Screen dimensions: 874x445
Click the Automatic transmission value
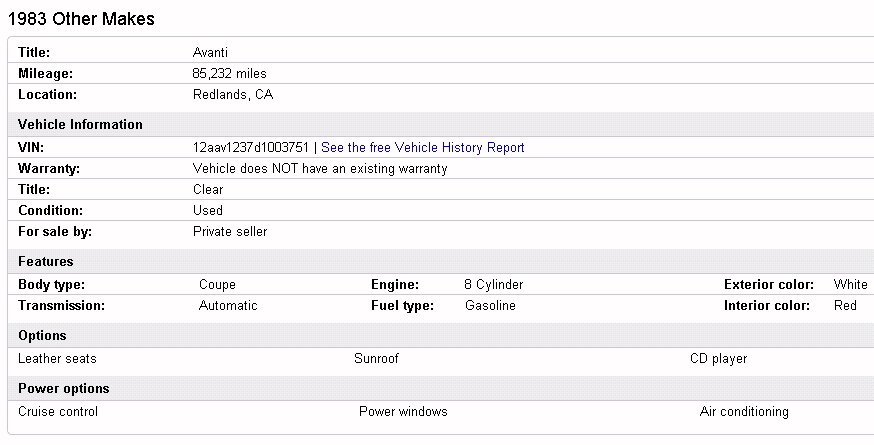pos(228,306)
